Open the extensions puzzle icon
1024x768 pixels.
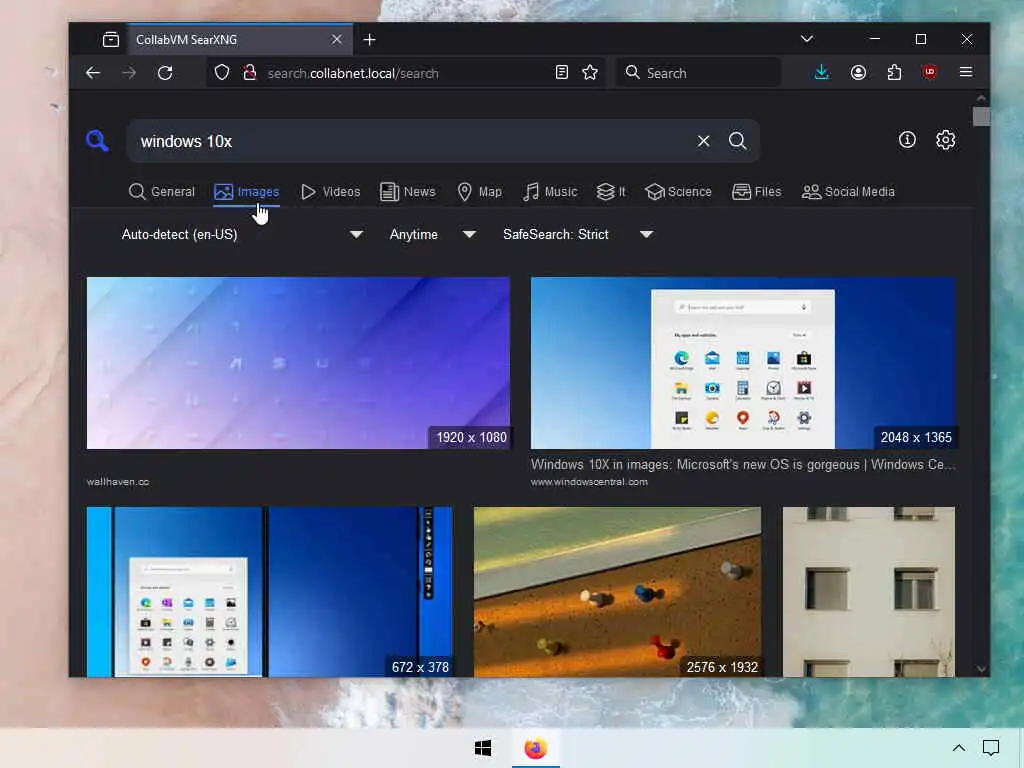pos(894,72)
